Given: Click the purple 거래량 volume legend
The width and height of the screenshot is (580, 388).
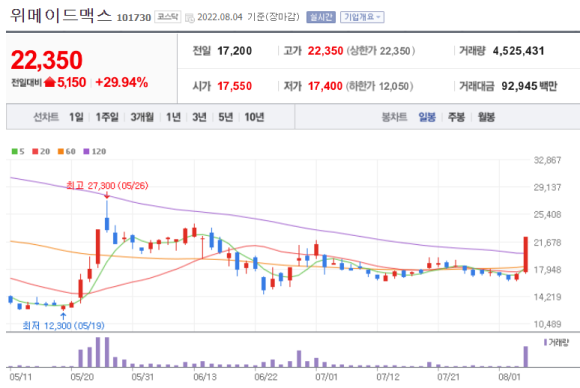Looking at the screenshot, I should [556, 343].
